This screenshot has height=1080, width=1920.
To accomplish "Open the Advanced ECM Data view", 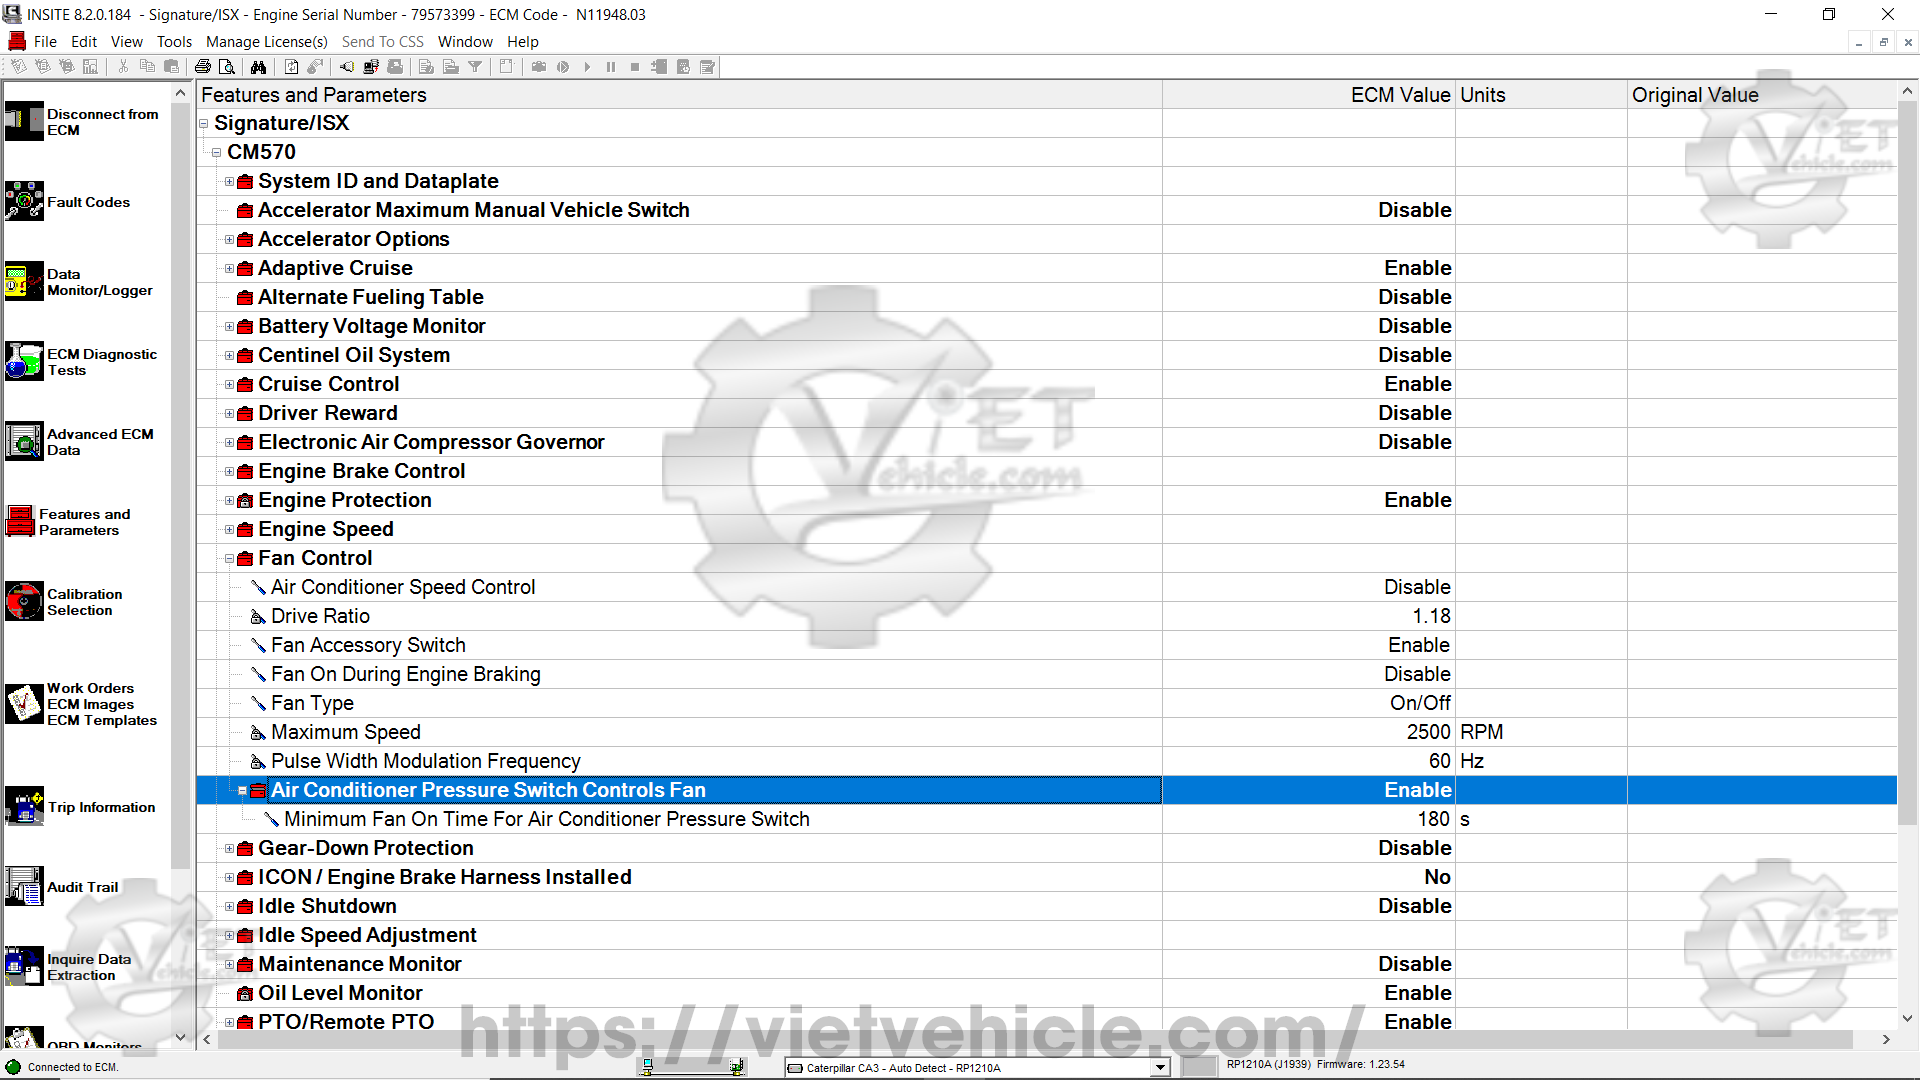I will pyautogui.click(x=25, y=441).
